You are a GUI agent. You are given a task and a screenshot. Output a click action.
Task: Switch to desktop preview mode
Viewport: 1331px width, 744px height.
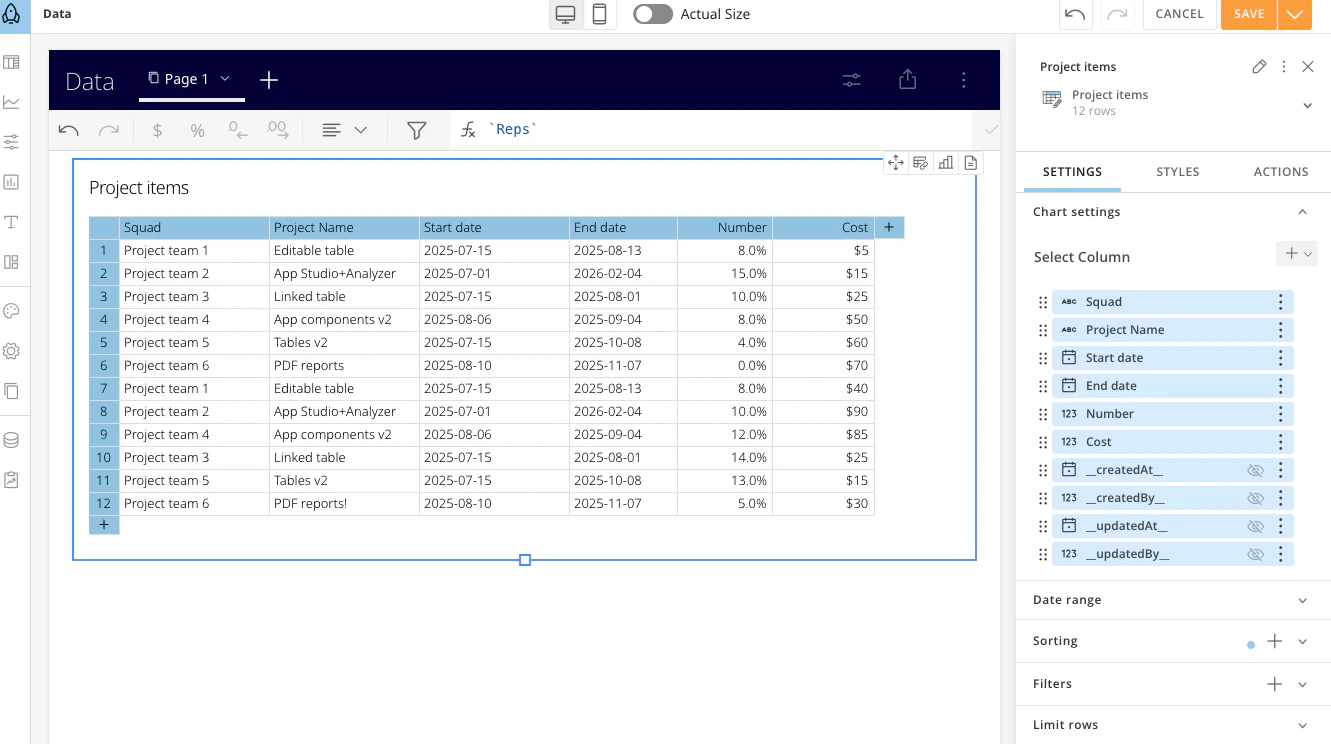coord(566,14)
